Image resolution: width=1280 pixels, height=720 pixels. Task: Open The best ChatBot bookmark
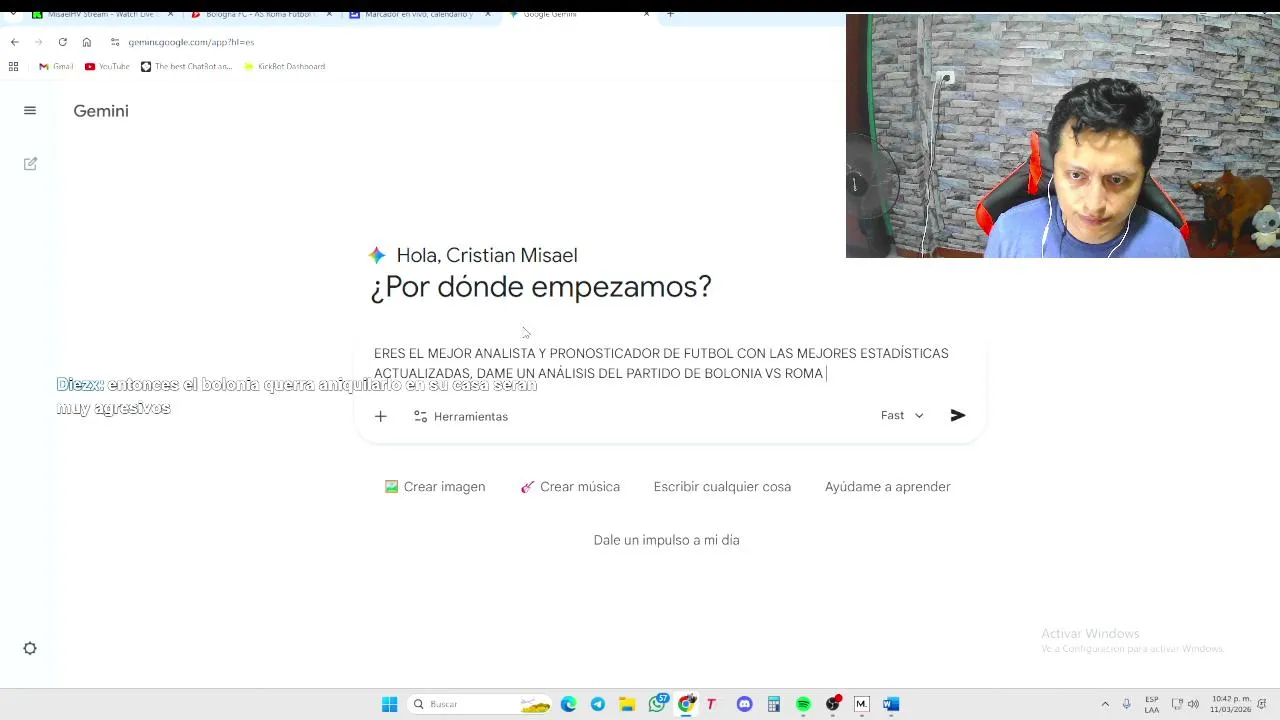click(186, 66)
